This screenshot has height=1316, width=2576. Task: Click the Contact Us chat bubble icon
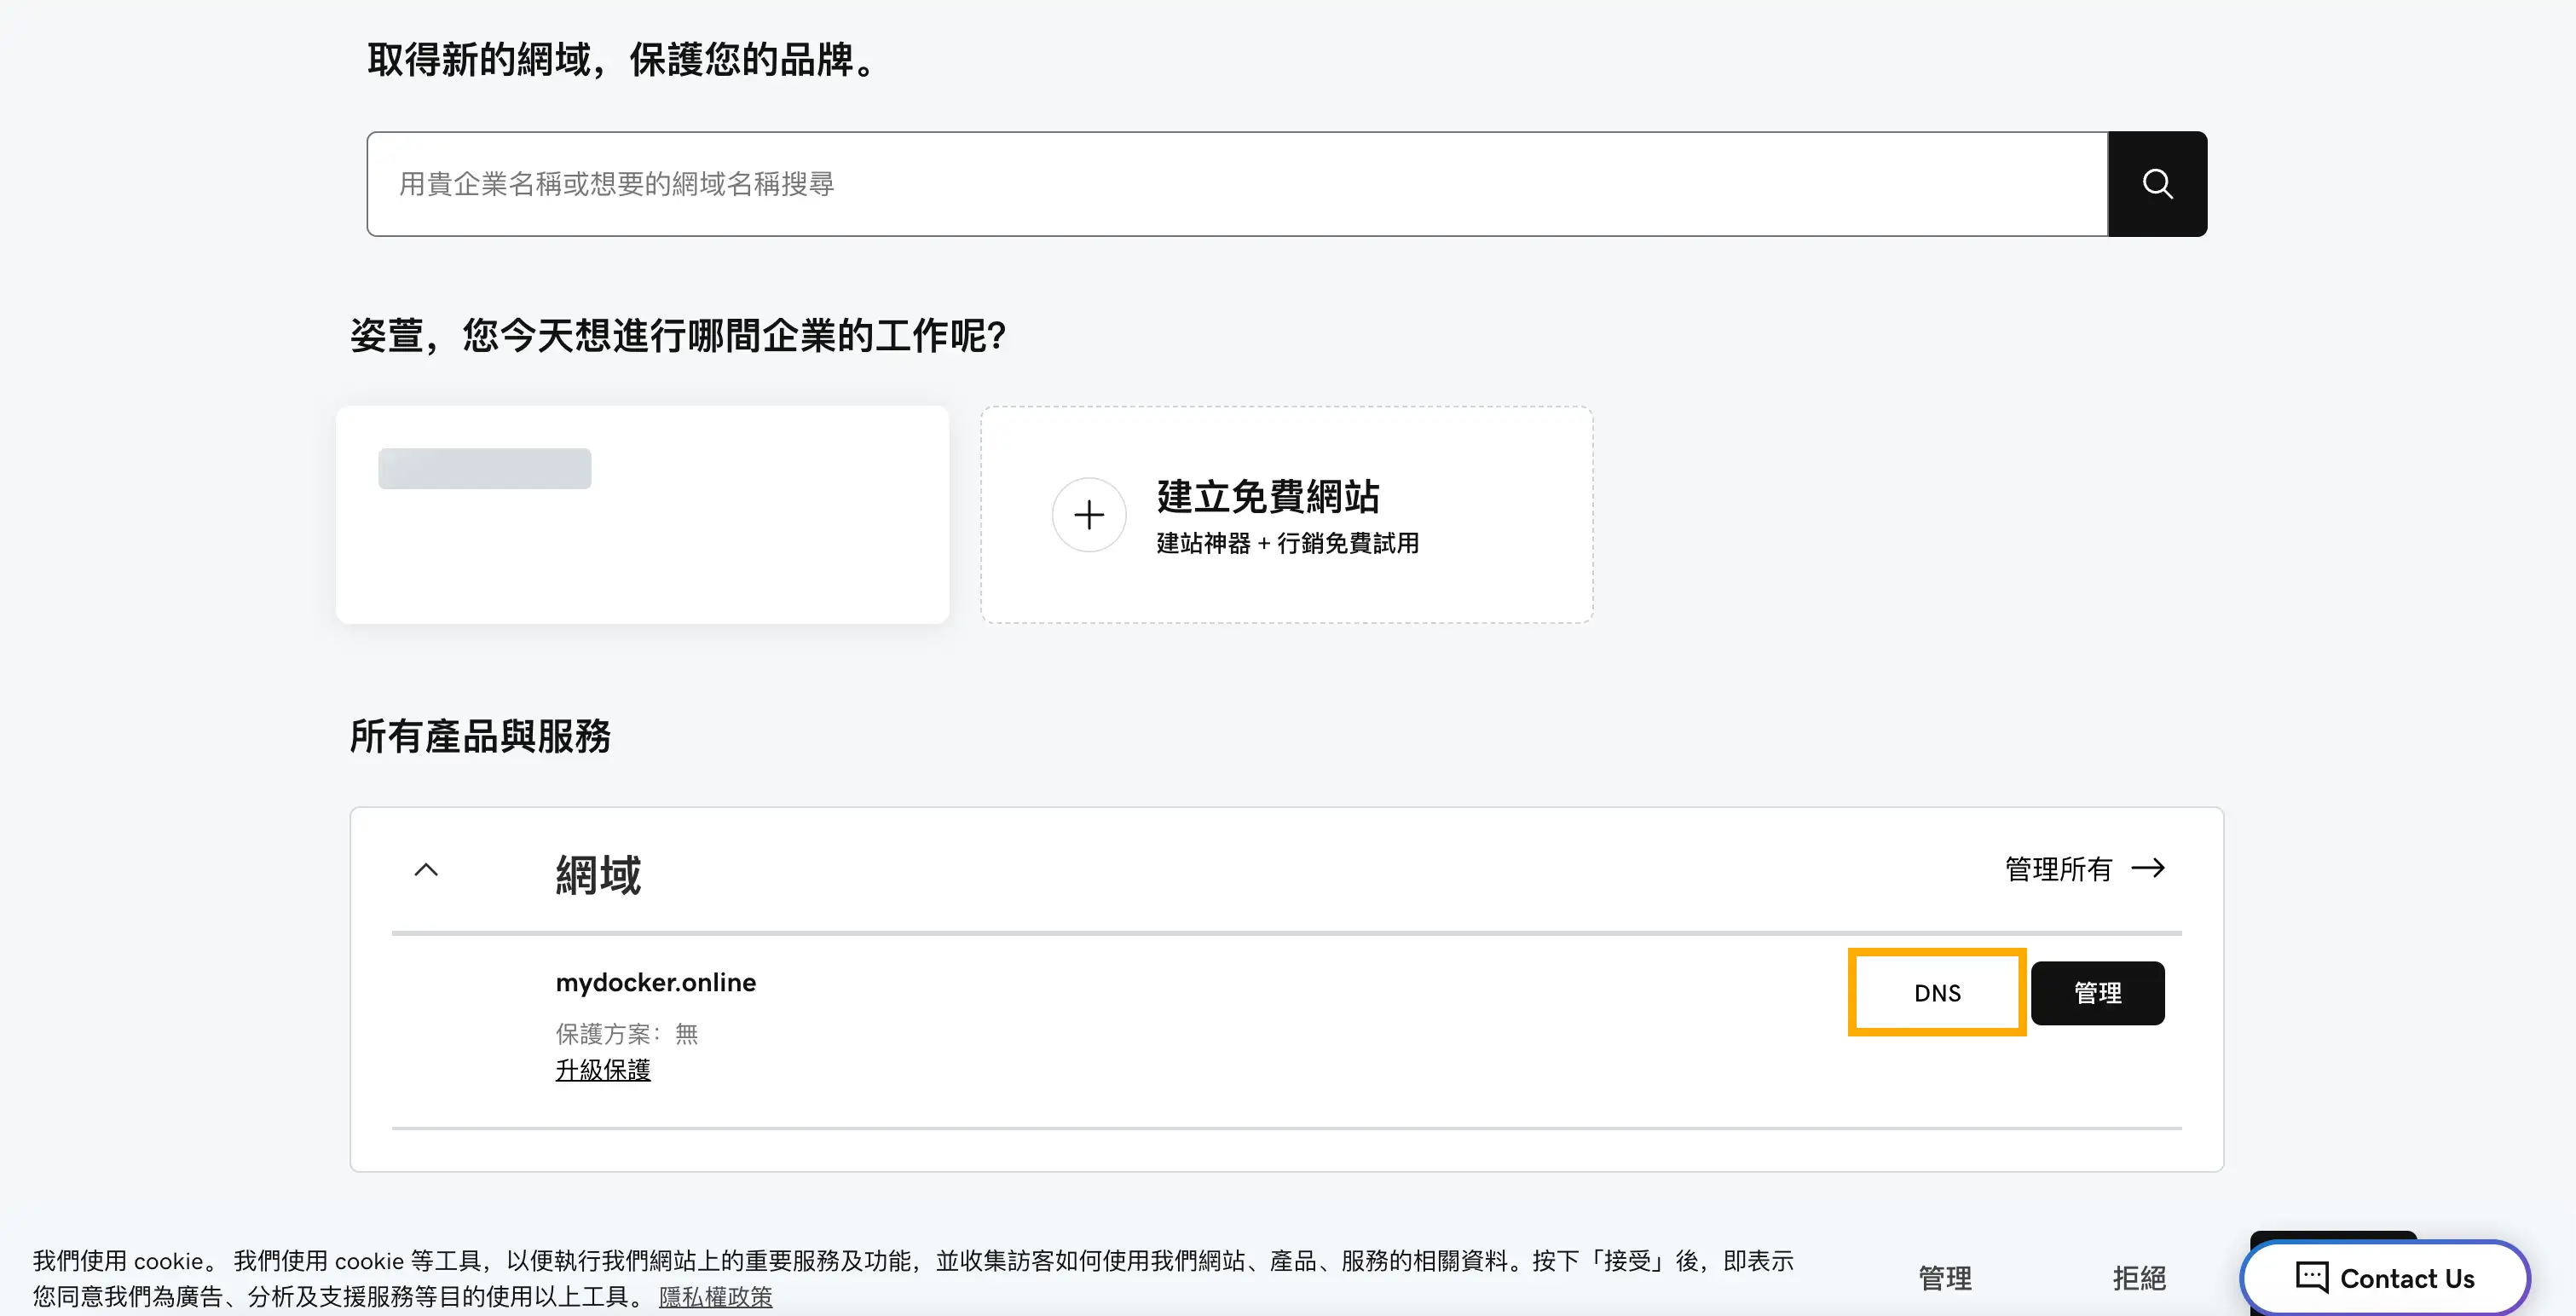2311,1277
